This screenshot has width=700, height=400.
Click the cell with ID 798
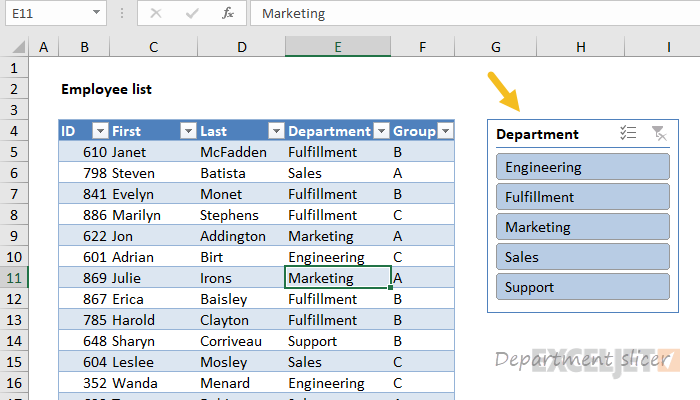[84, 173]
